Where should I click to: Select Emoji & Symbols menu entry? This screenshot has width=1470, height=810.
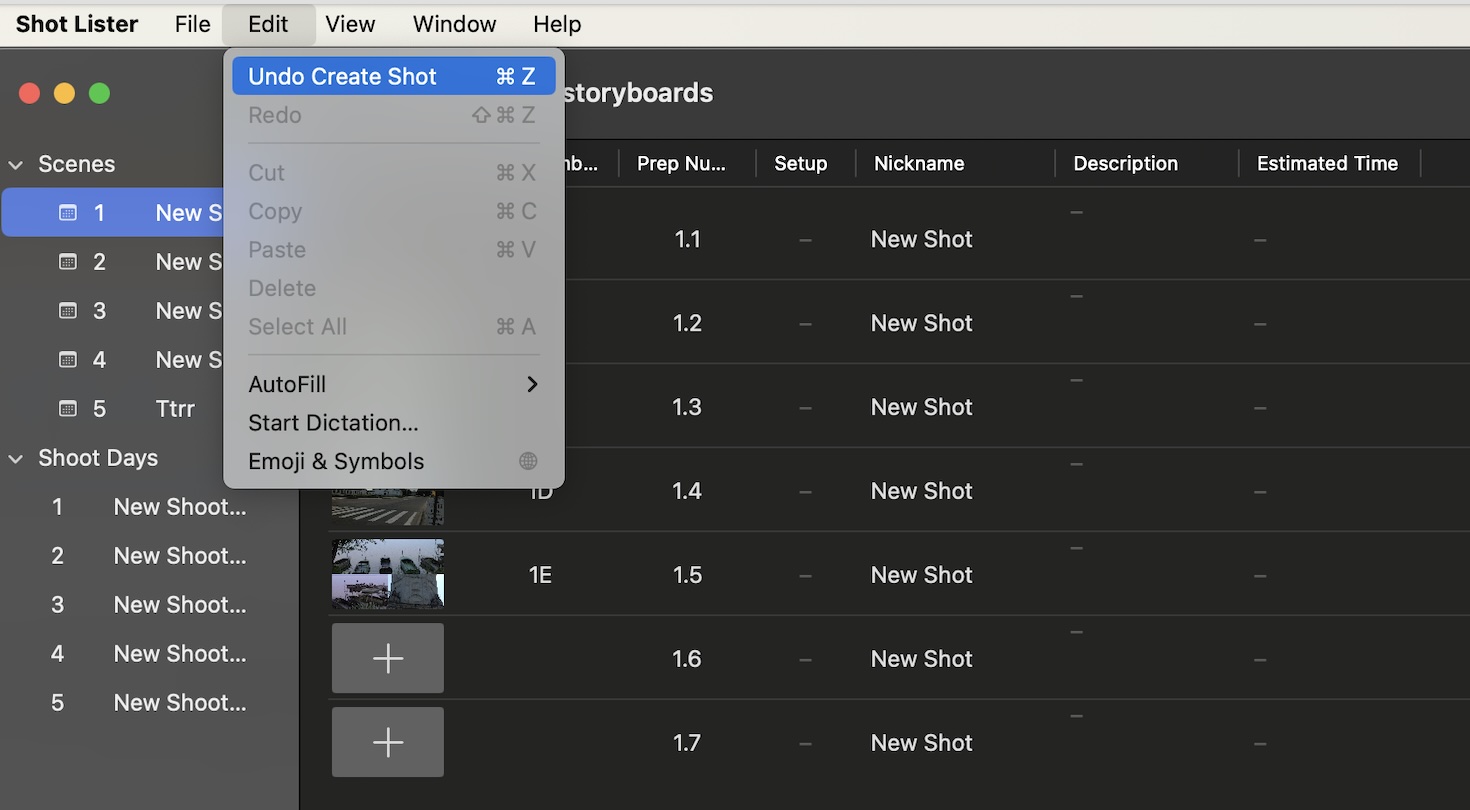394,461
